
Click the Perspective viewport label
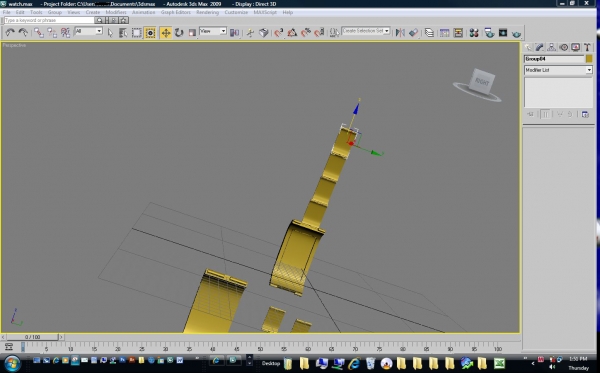pos(14,45)
